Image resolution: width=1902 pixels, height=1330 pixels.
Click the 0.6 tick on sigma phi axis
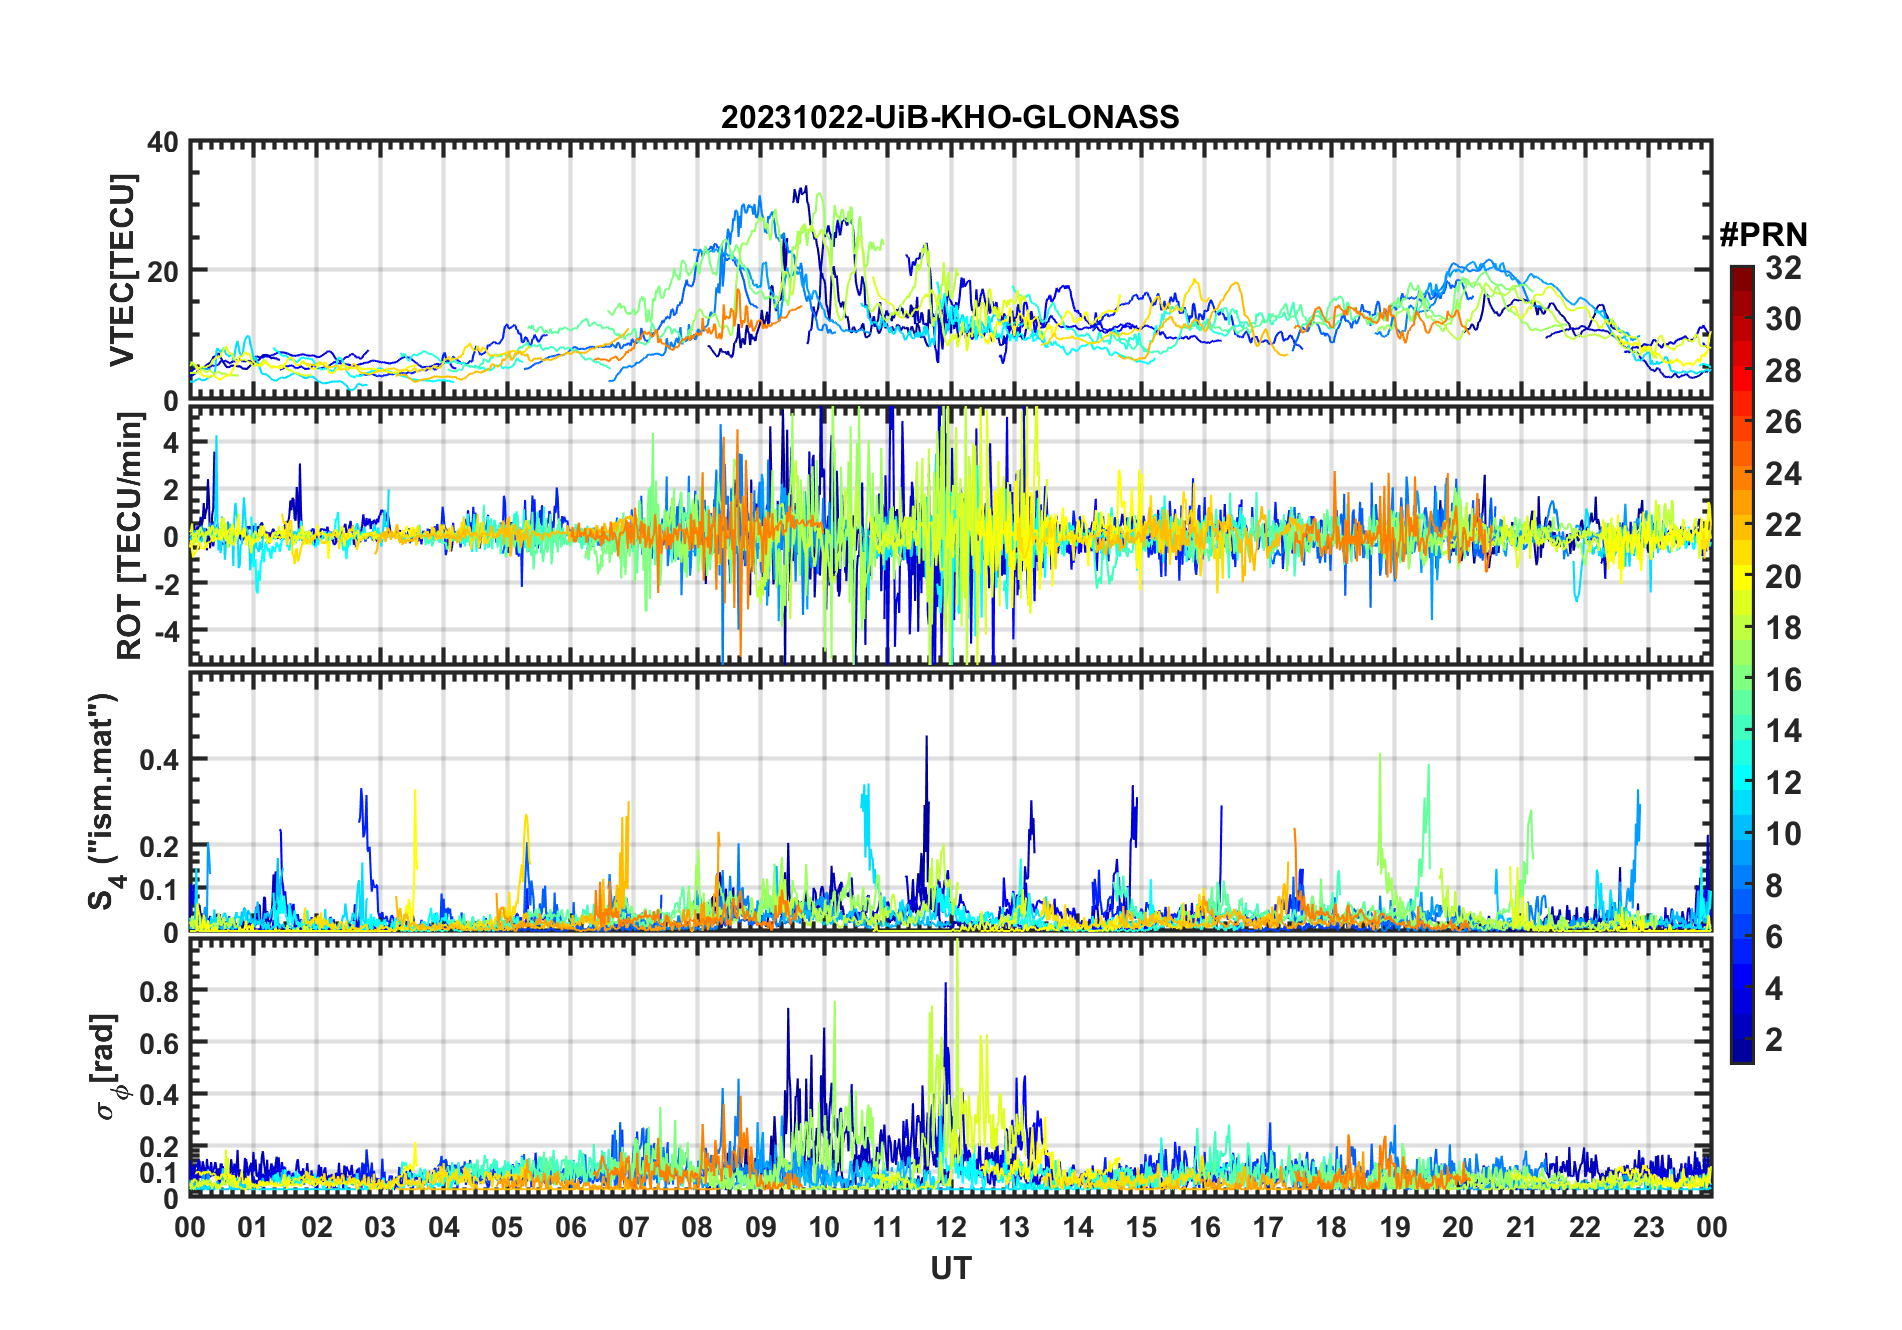(160, 1043)
